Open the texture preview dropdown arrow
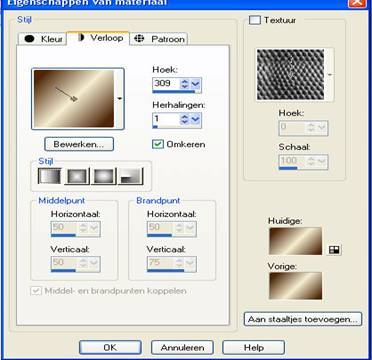 [x=329, y=75]
